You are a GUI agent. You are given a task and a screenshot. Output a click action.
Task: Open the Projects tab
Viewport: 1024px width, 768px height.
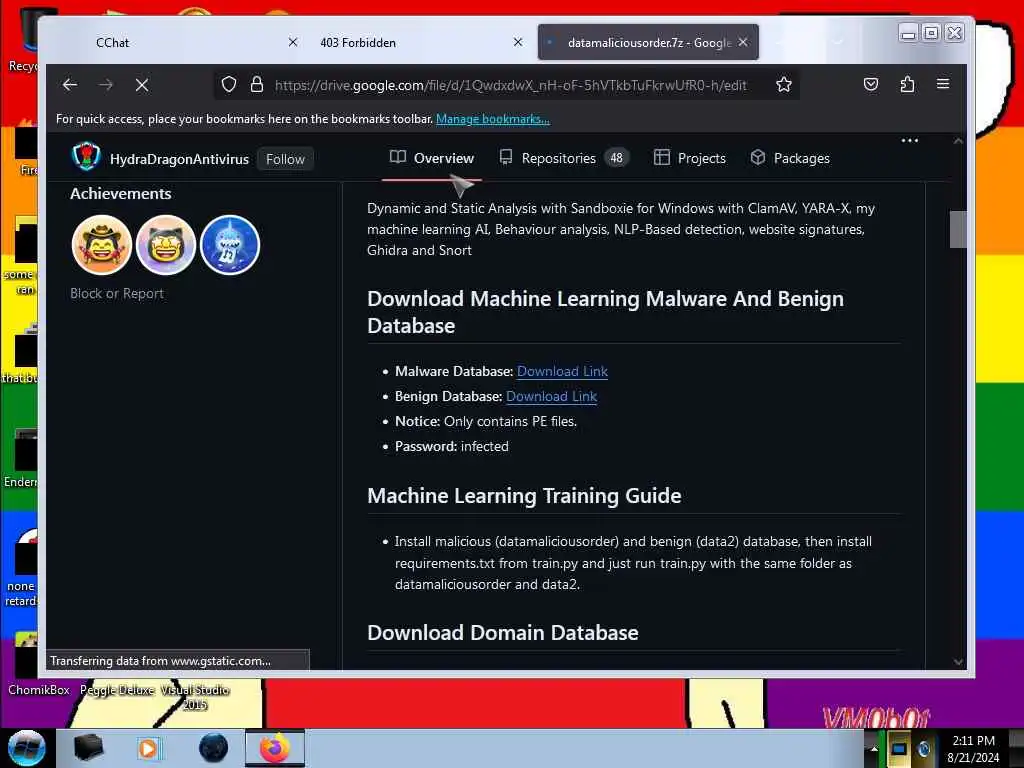pos(690,158)
